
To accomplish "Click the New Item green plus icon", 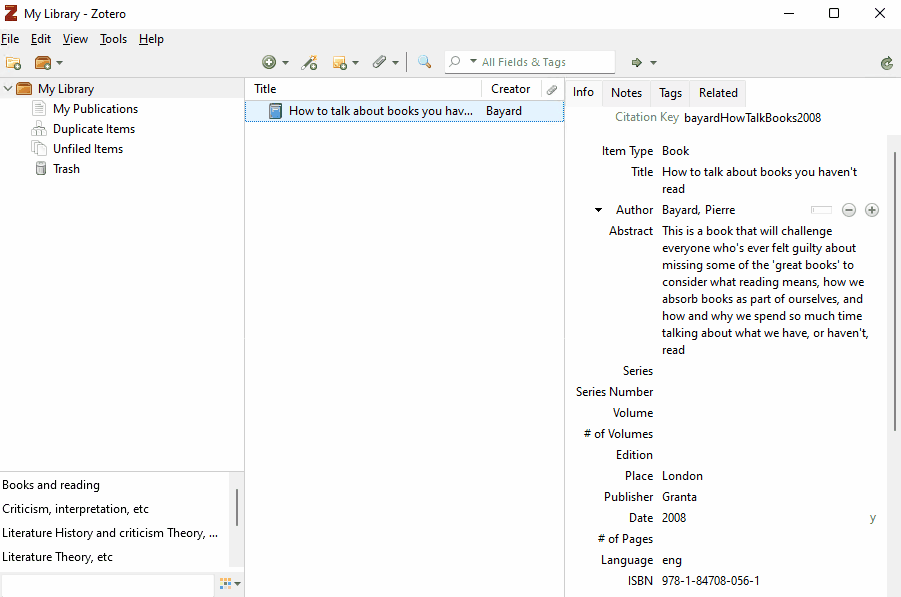I will coord(269,62).
